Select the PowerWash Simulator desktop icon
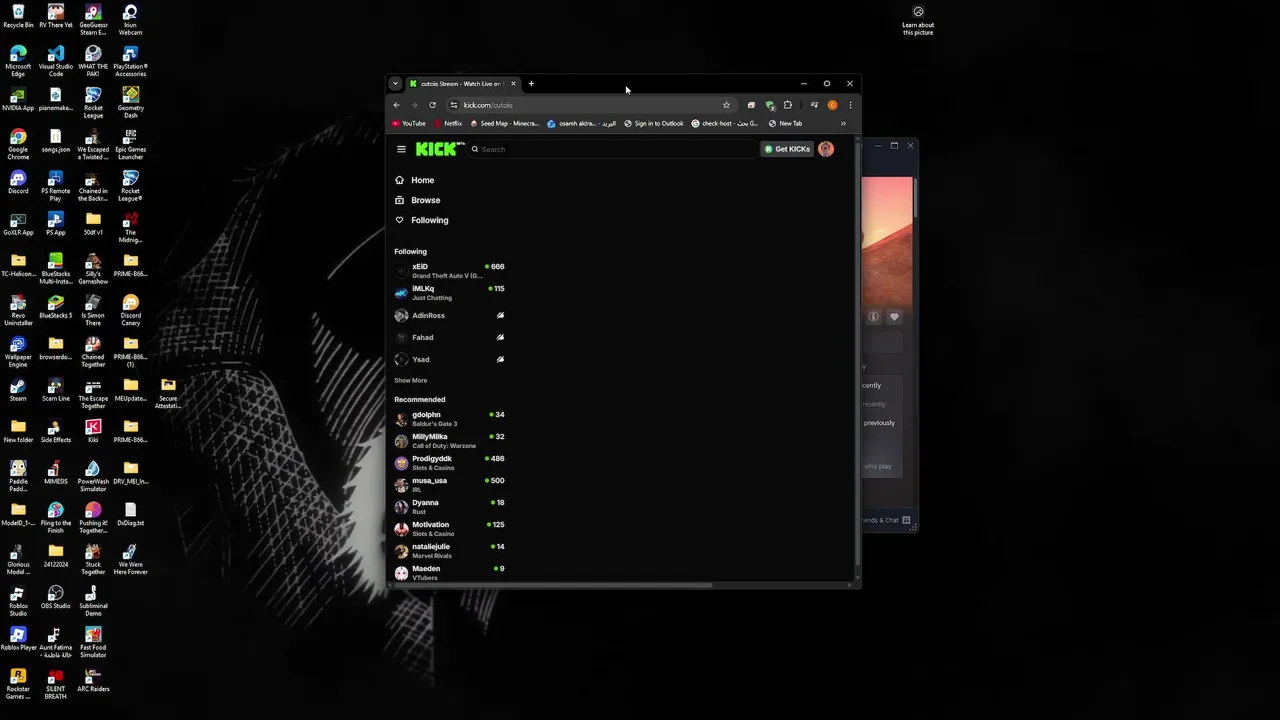The height and width of the screenshot is (720, 1280). tap(93, 477)
